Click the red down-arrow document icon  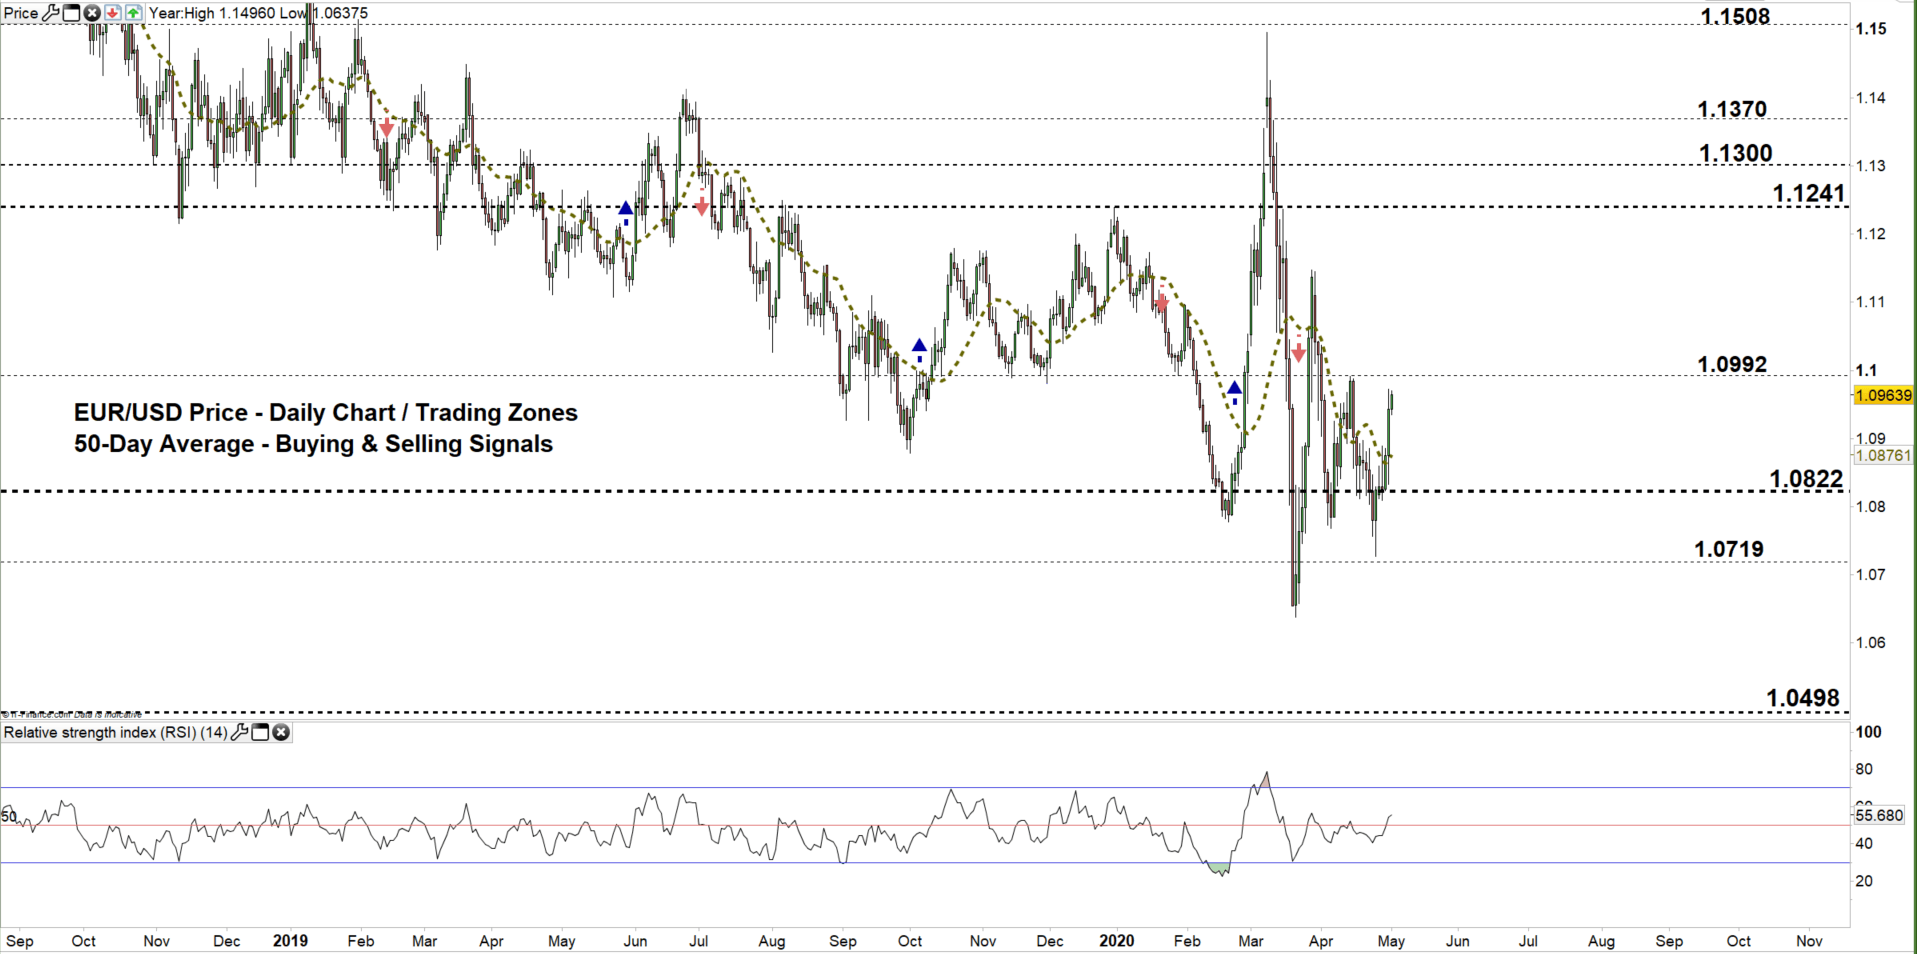113,13
